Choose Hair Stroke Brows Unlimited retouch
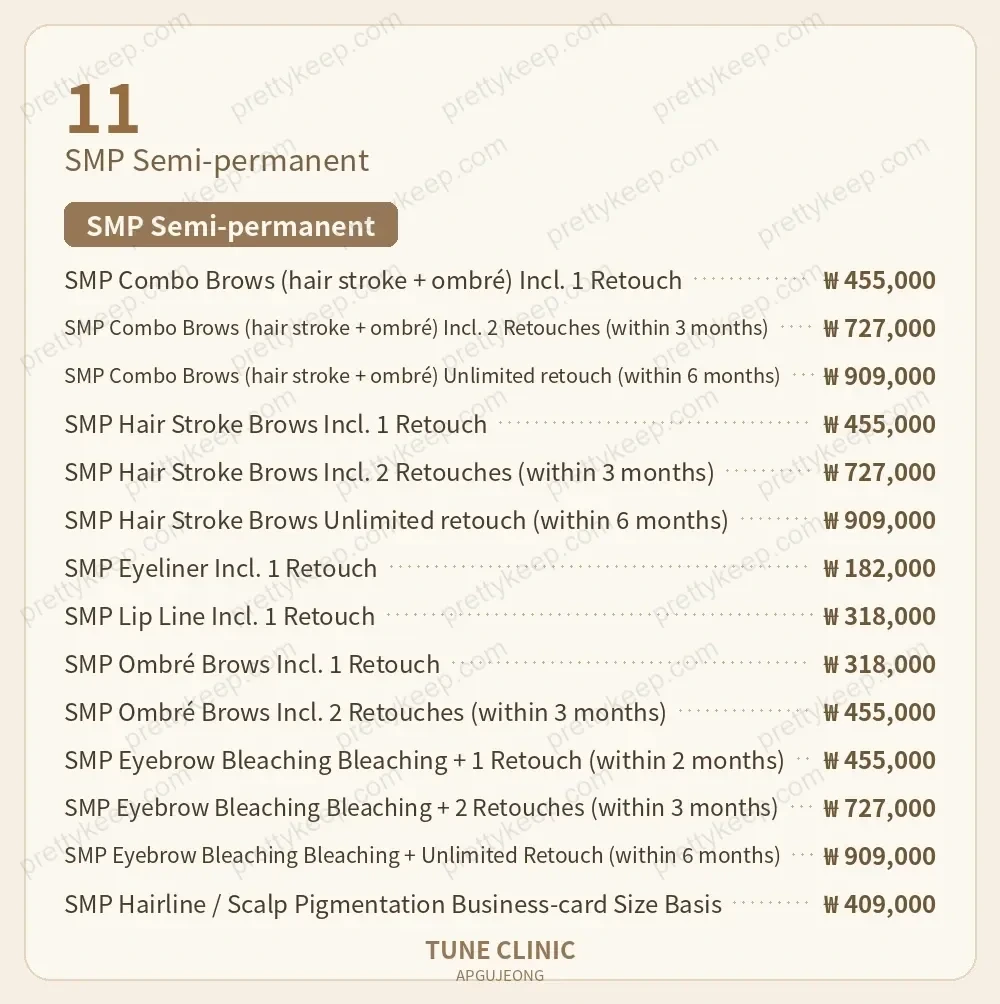The width and height of the screenshot is (1000, 1004). point(499,520)
